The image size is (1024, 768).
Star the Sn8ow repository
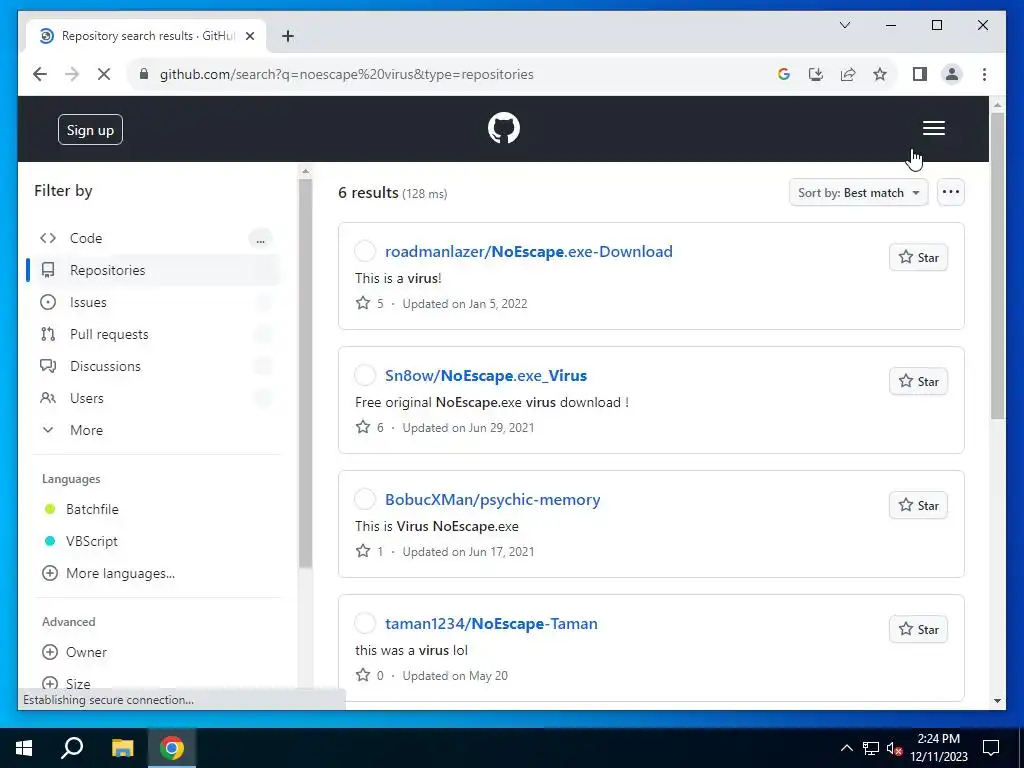coord(918,381)
